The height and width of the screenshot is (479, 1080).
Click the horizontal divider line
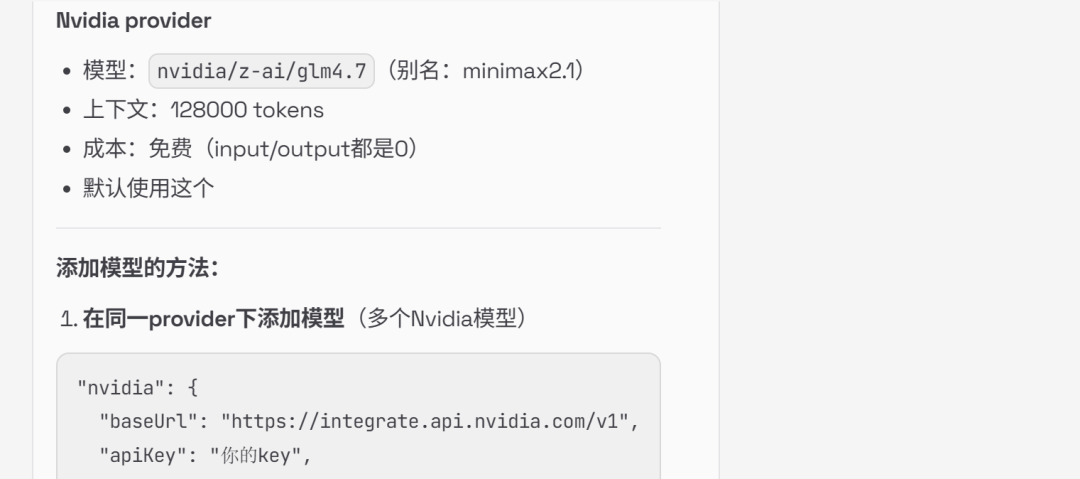click(358, 228)
